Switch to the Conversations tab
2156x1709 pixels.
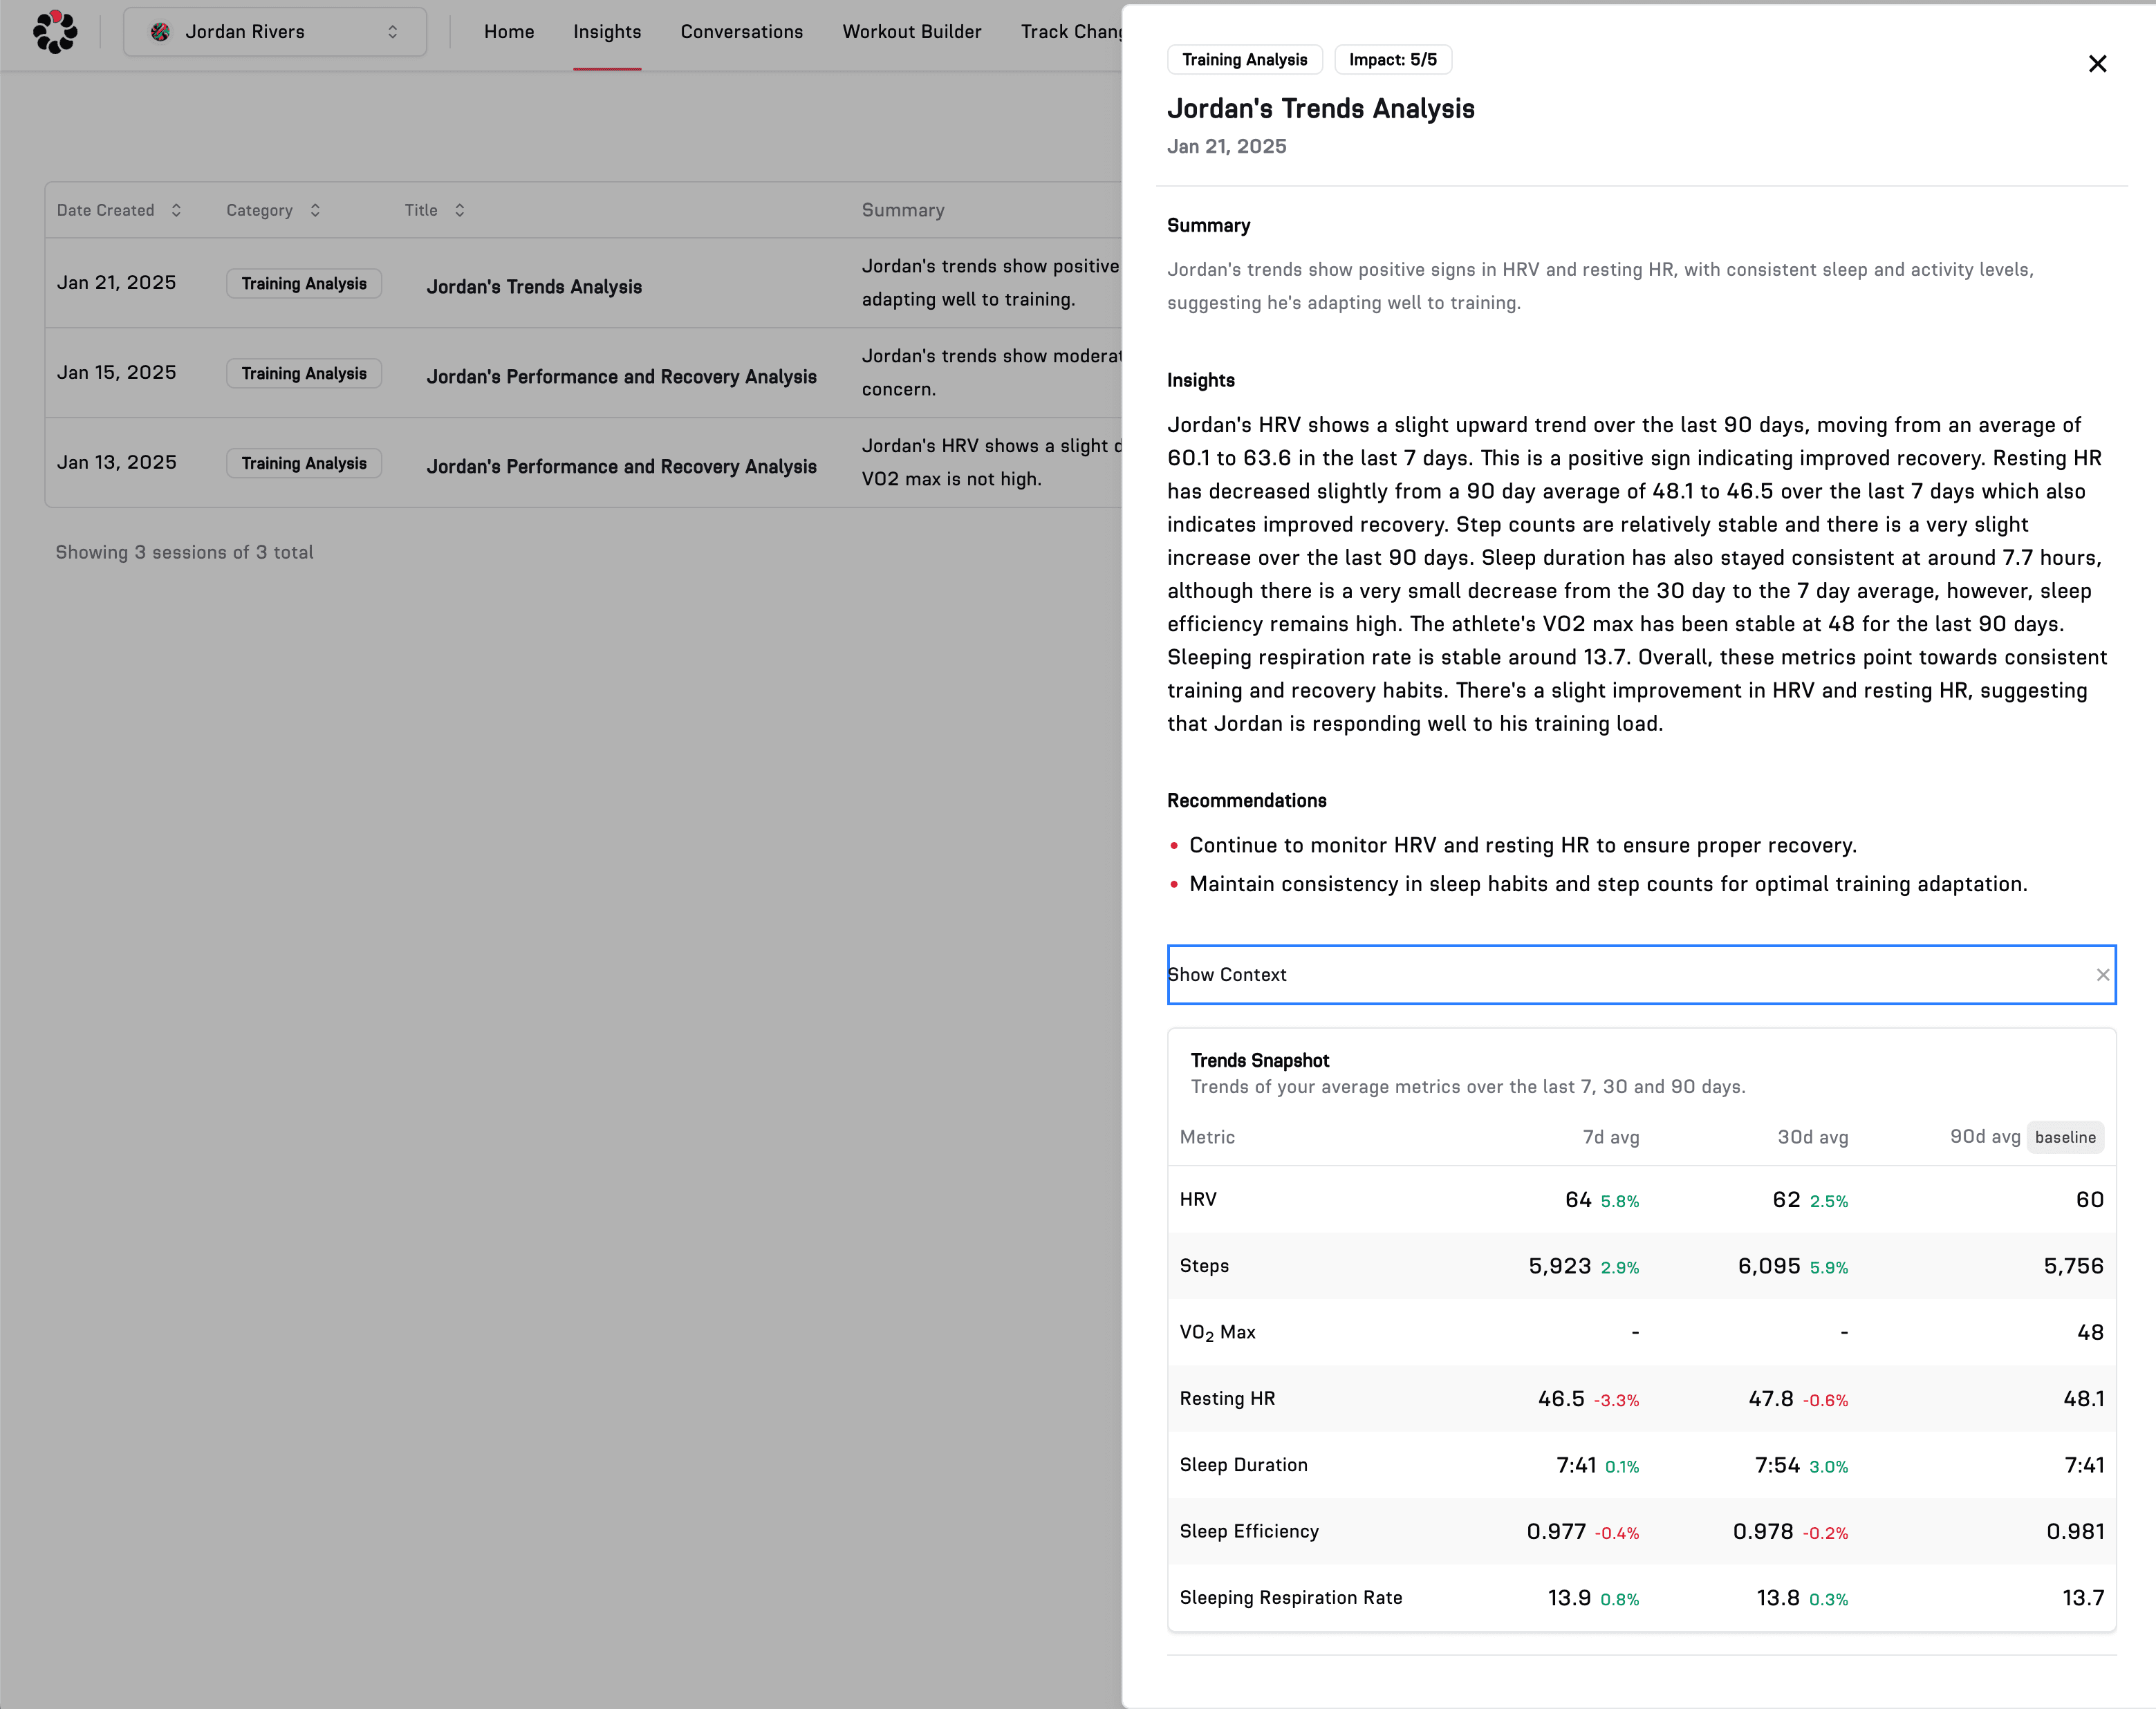coord(741,32)
